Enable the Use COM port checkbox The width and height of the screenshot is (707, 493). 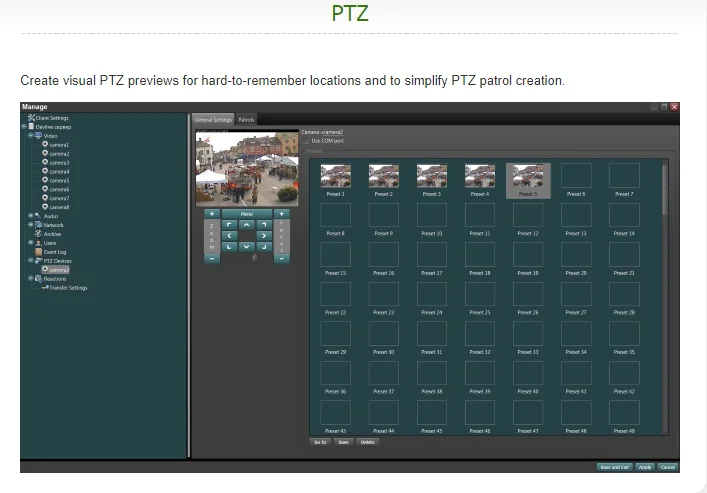pyautogui.click(x=306, y=141)
